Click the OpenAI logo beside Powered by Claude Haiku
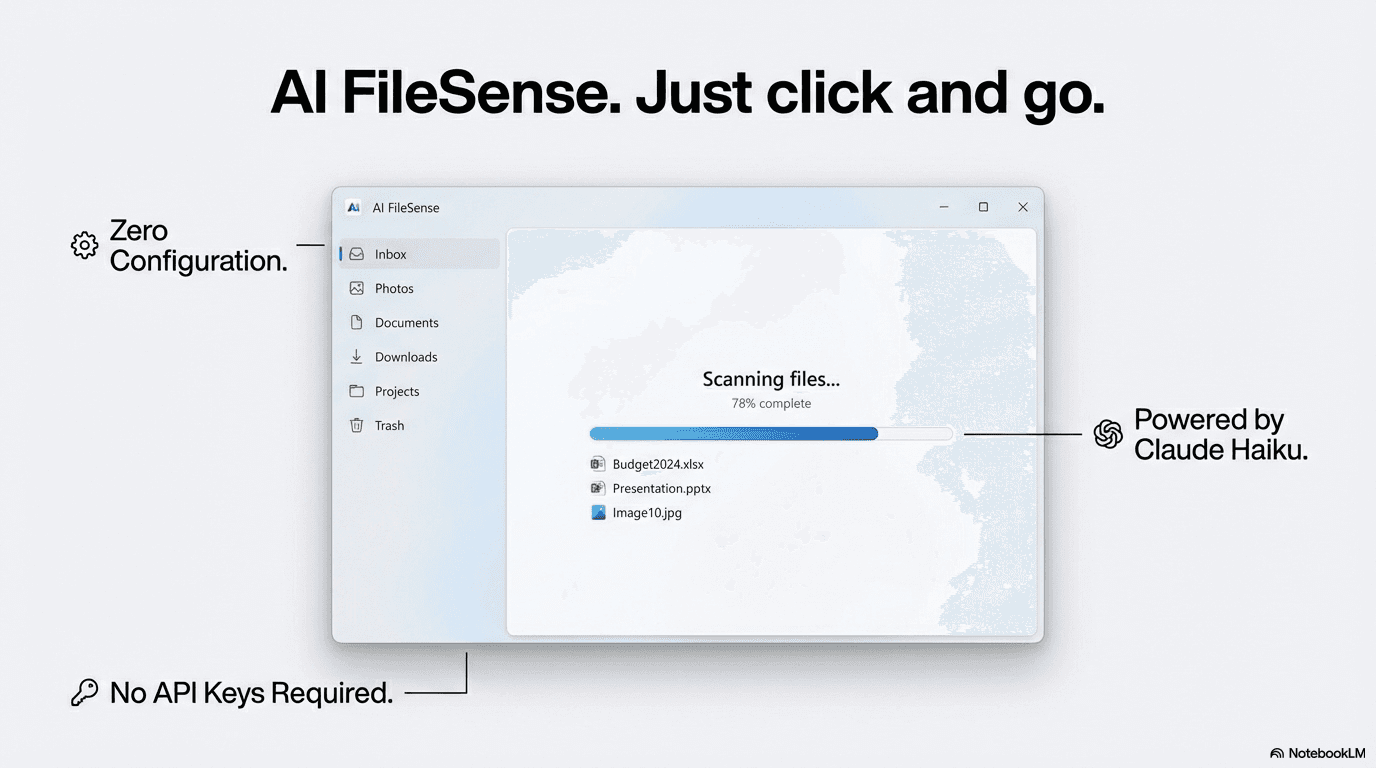The width and height of the screenshot is (1376, 768). click(x=1107, y=434)
